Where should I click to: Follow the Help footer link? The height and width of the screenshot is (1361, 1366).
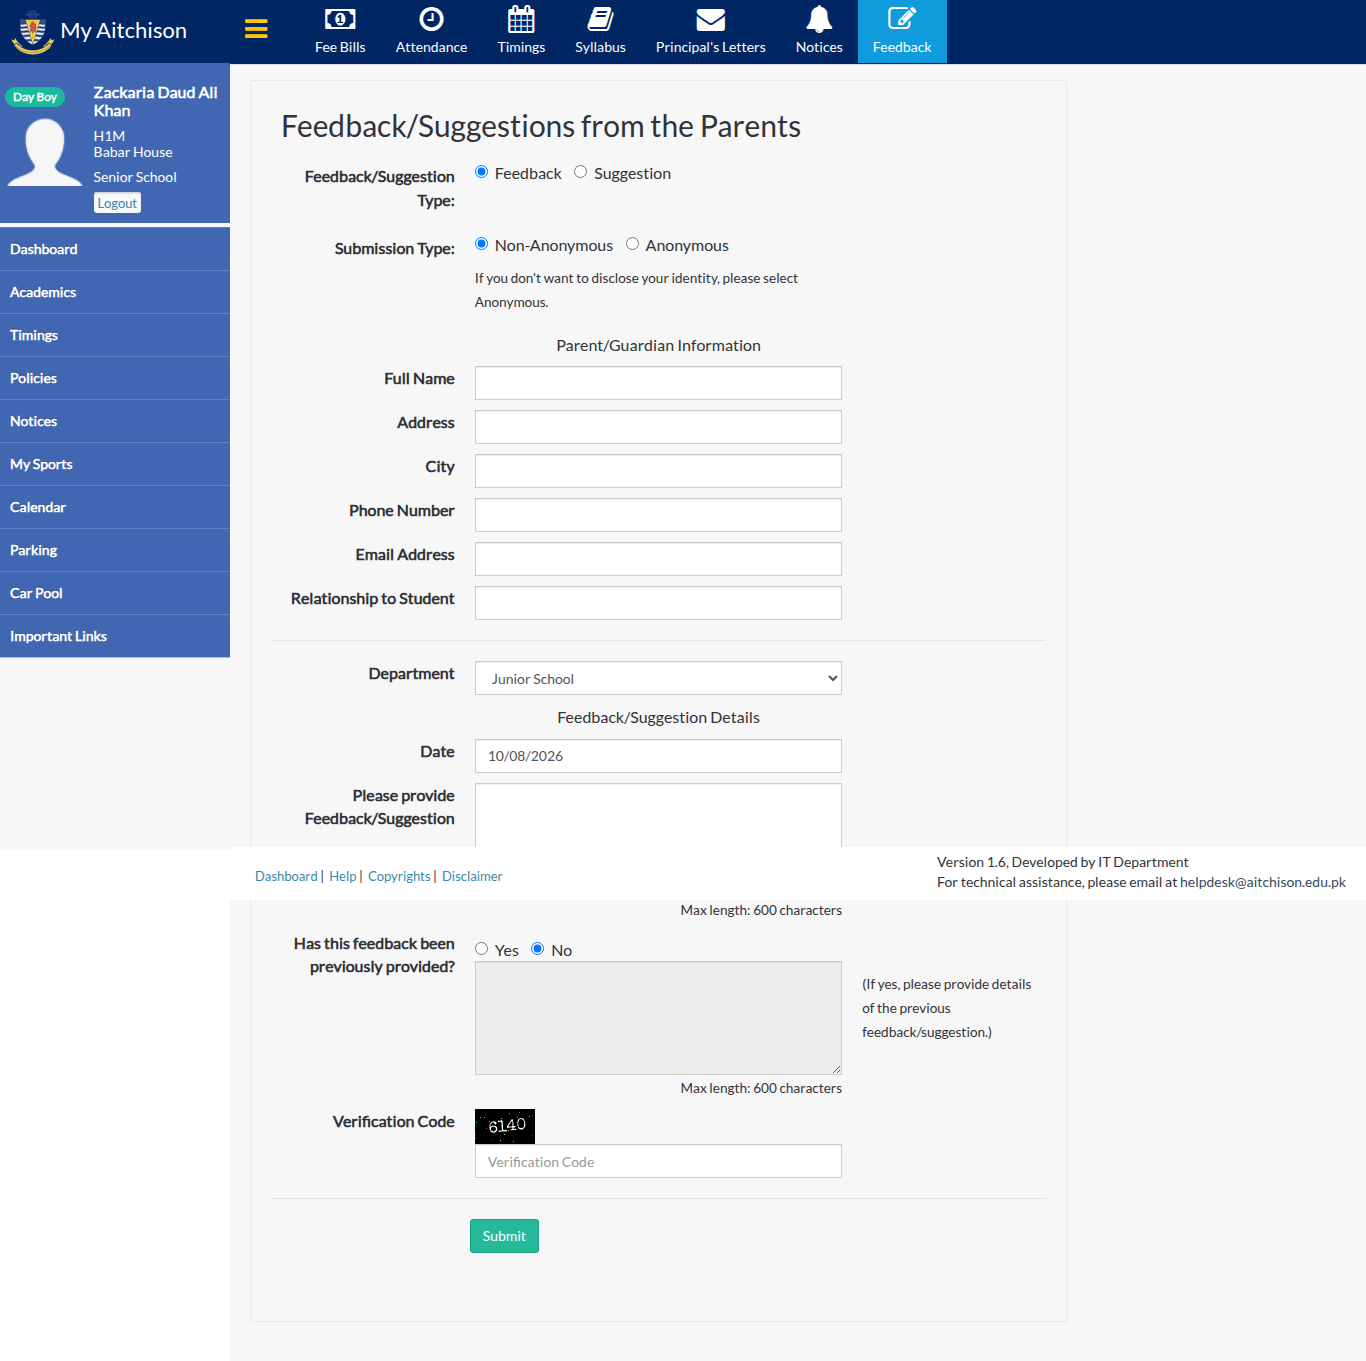click(x=343, y=876)
